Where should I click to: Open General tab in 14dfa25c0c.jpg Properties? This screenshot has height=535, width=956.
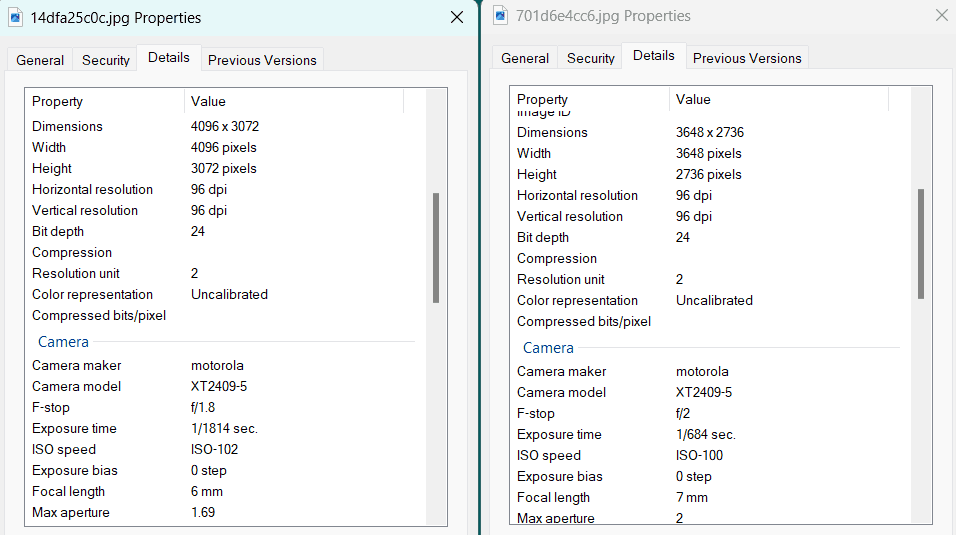click(40, 60)
